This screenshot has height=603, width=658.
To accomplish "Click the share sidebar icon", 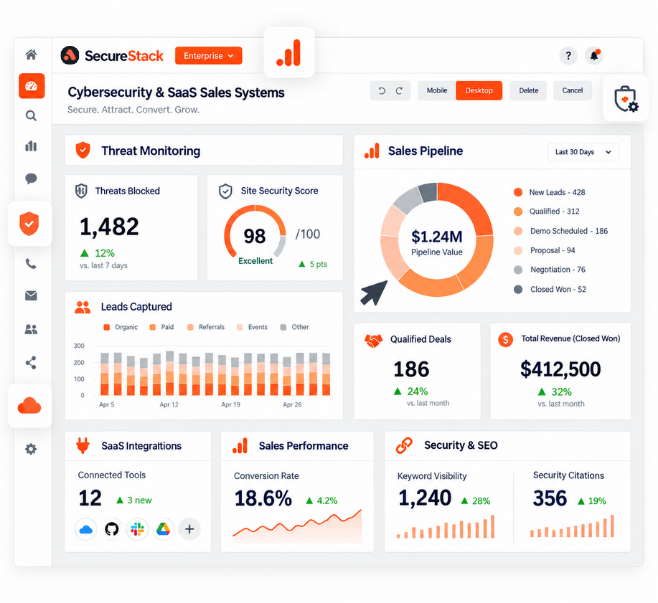I will (31, 363).
